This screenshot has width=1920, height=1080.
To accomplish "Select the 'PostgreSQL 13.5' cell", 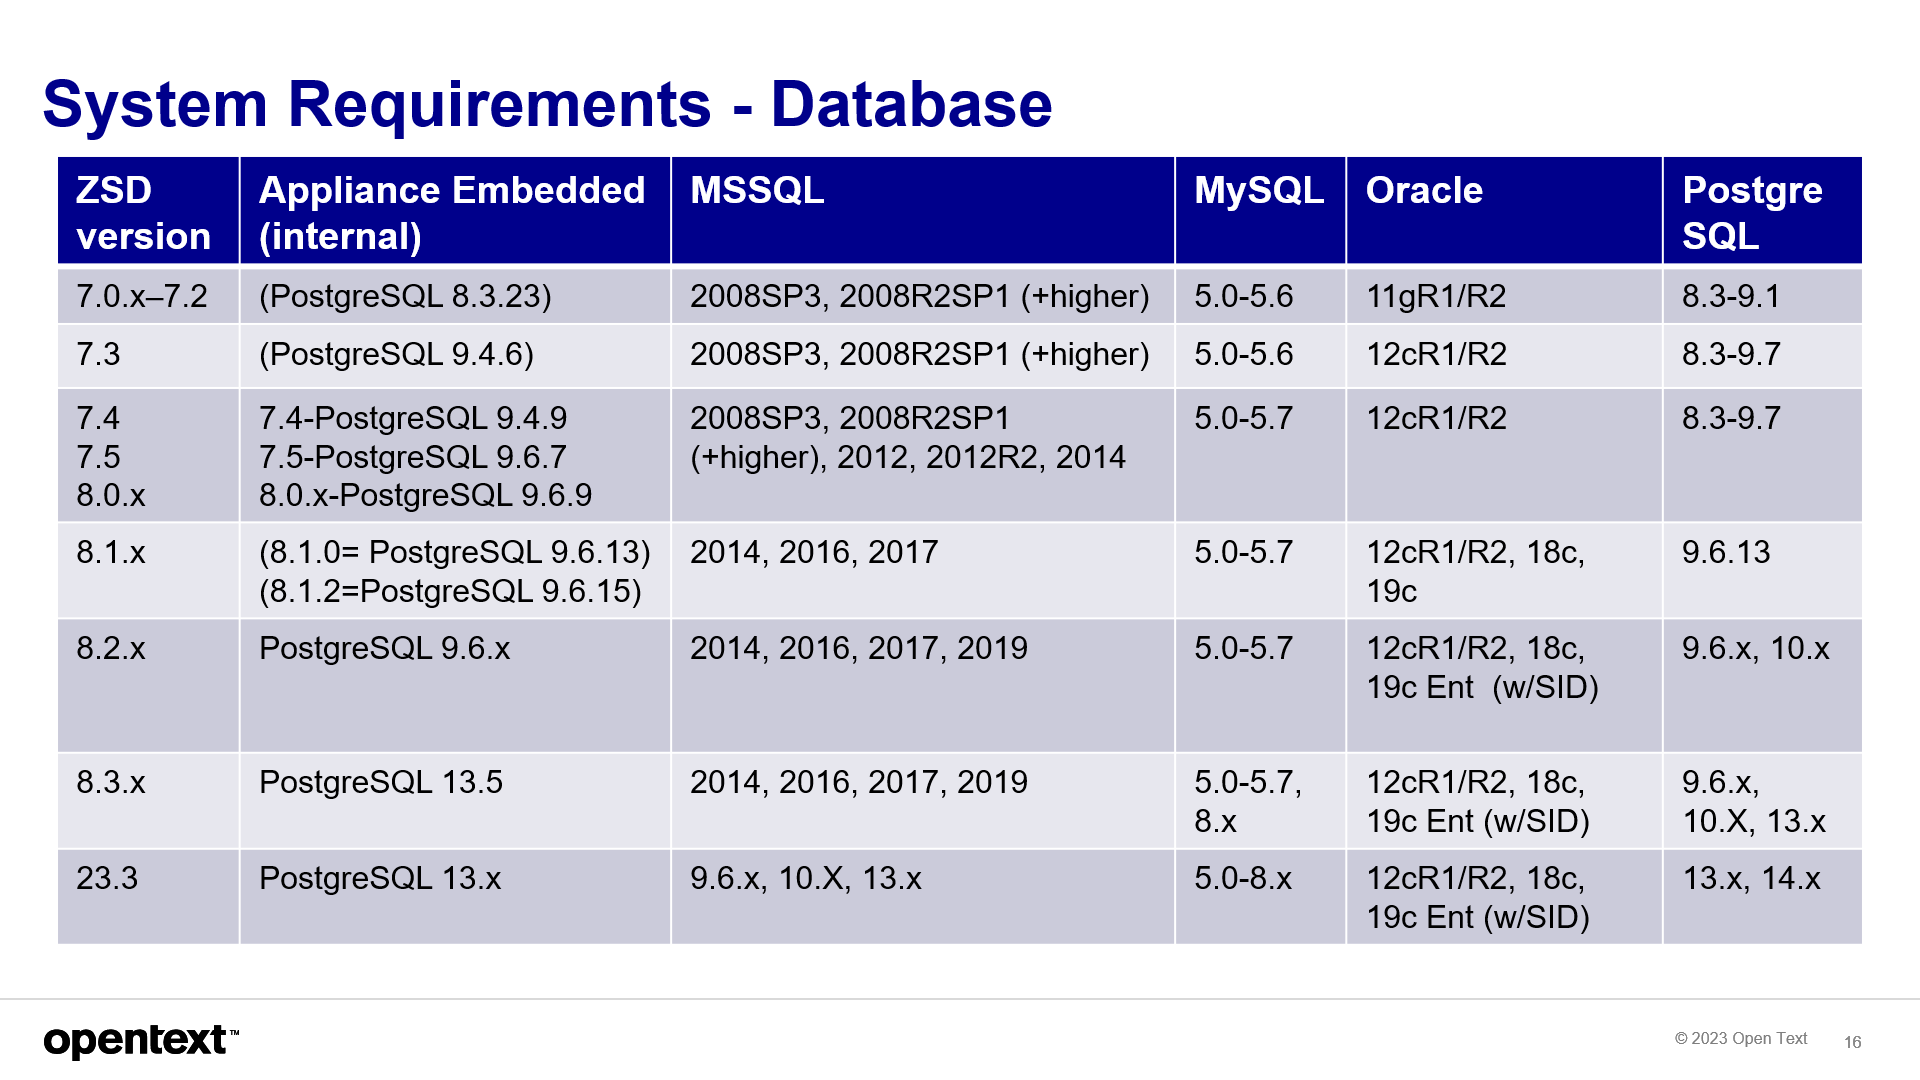I will click(x=455, y=801).
